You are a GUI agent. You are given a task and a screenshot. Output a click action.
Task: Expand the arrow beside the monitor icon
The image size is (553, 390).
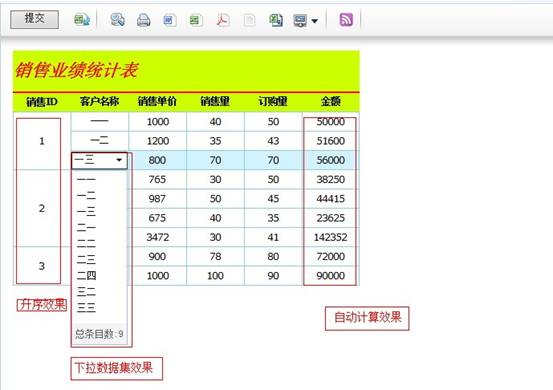click(315, 21)
